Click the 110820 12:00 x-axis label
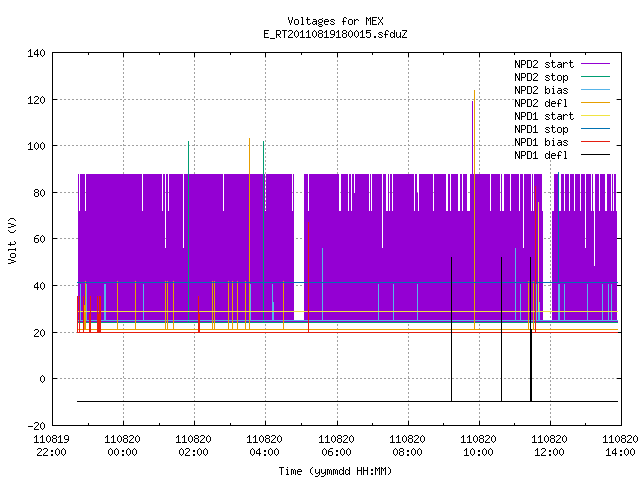 [549, 446]
